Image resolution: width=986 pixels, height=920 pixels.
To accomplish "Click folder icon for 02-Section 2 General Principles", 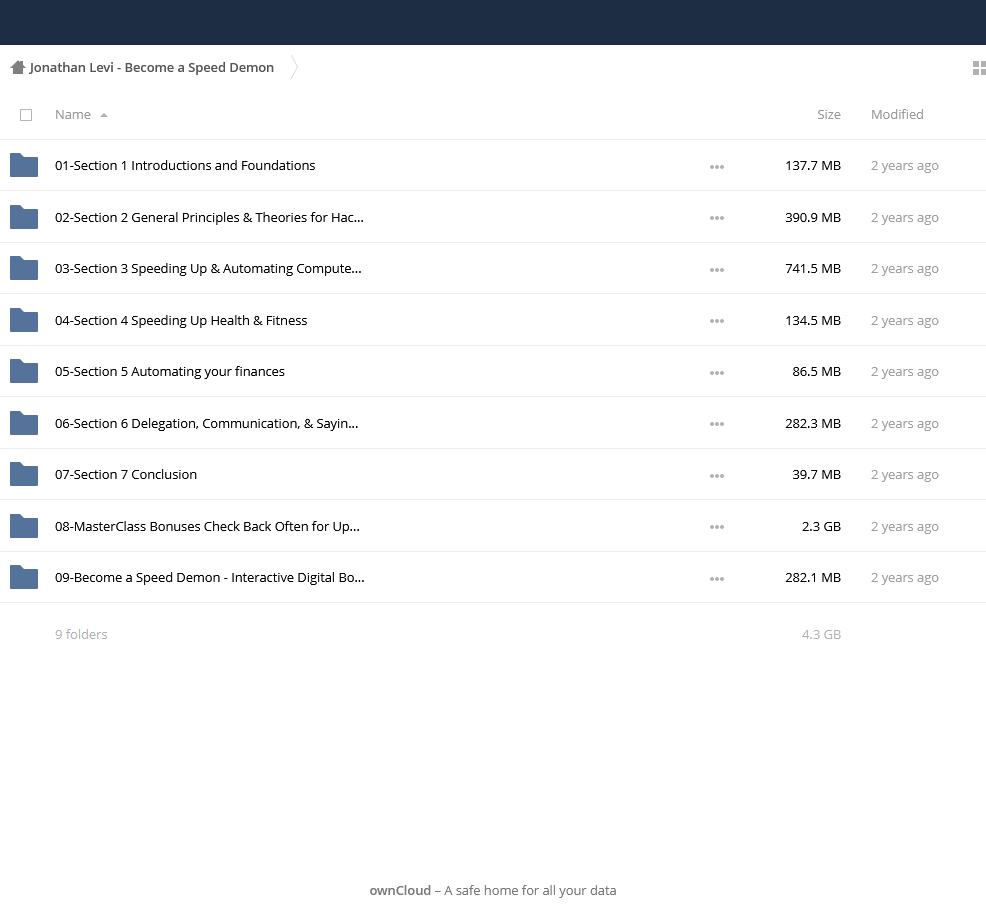I will point(24,217).
